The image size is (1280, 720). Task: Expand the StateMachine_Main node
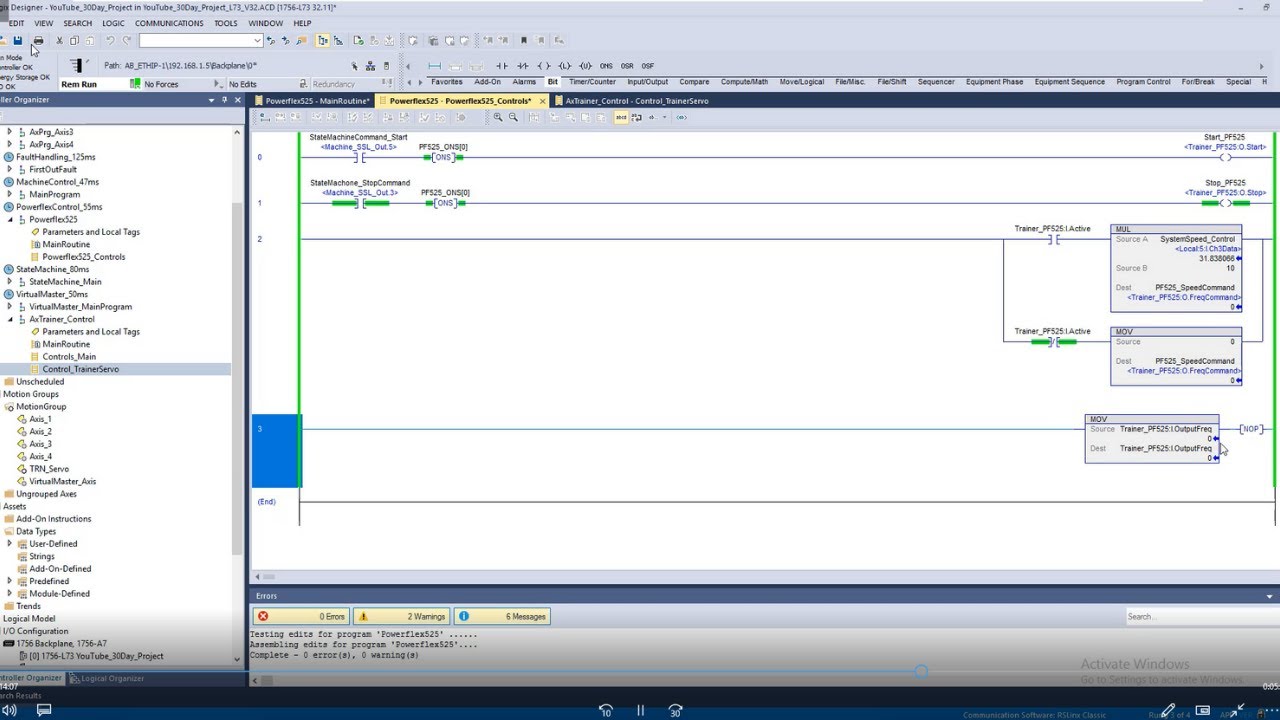click(10, 282)
